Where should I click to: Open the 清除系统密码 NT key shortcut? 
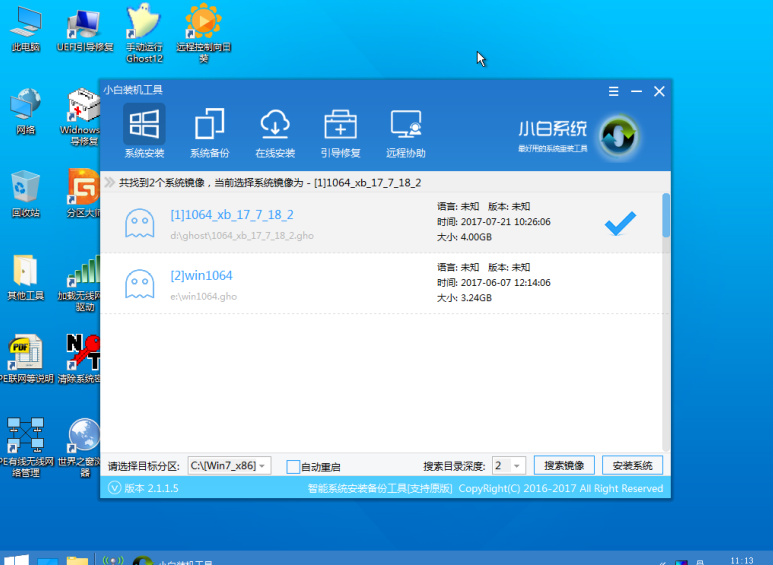[x=80, y=359]
